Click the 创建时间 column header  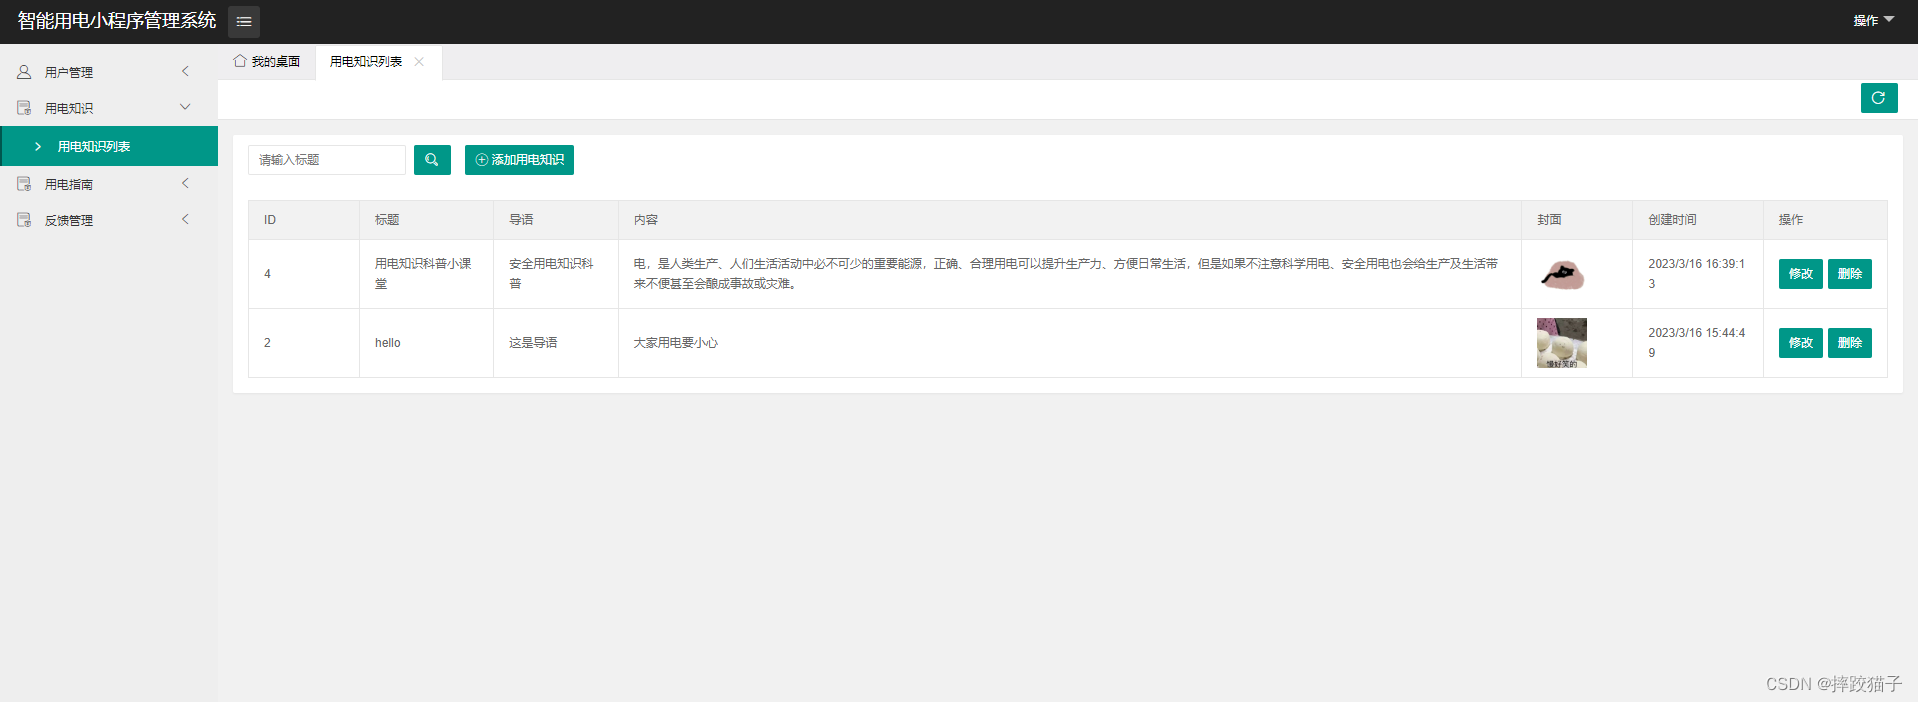click(1698, 220)
